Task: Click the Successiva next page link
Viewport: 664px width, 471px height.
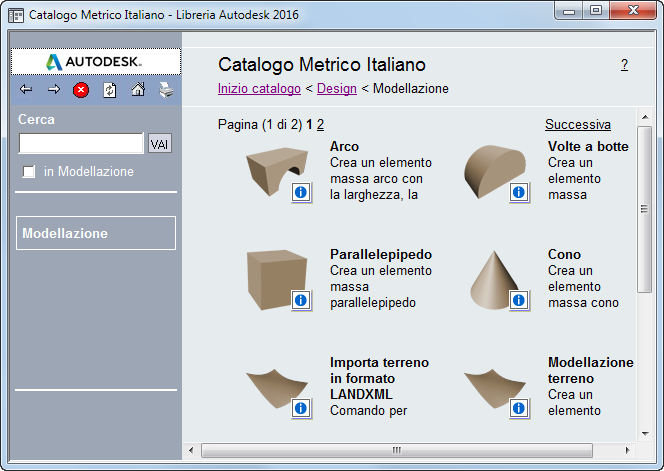Action: pos(578,125)
